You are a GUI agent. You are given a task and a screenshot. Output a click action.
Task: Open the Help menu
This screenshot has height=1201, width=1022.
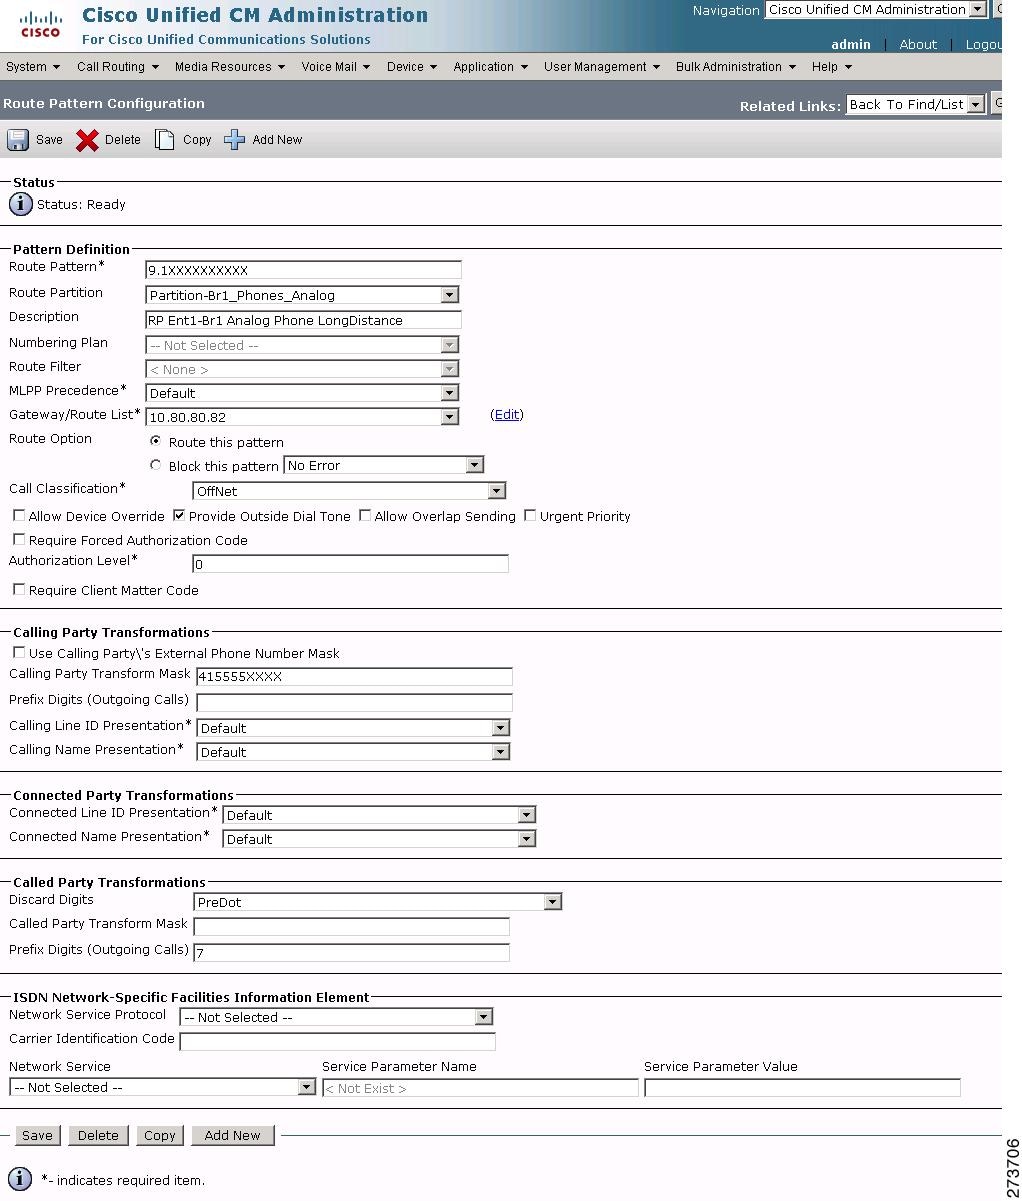coord(832,67)
